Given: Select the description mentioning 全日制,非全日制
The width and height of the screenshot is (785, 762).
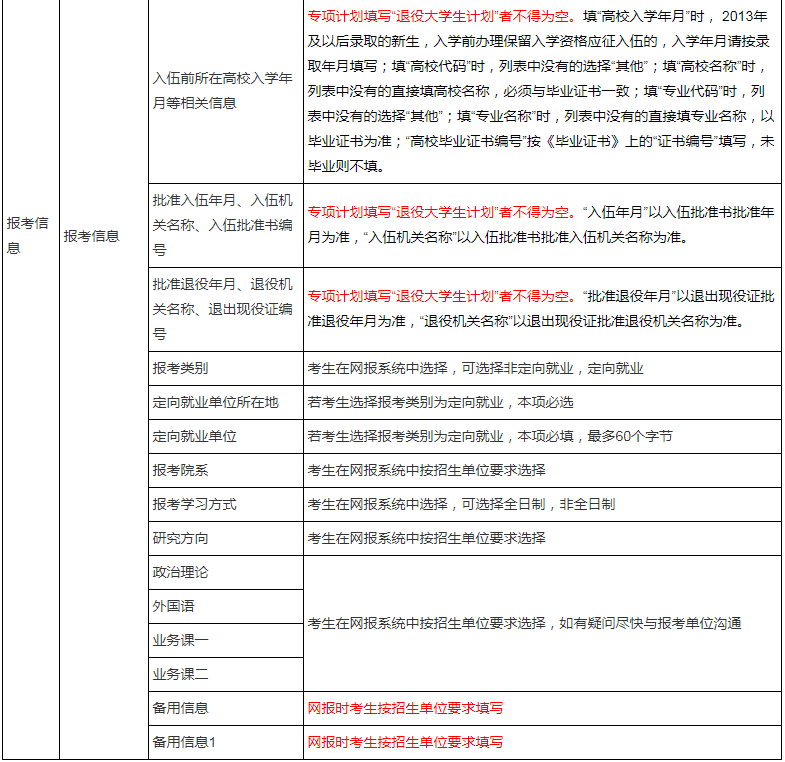Looking at the screenshot, I should [461, 504].
